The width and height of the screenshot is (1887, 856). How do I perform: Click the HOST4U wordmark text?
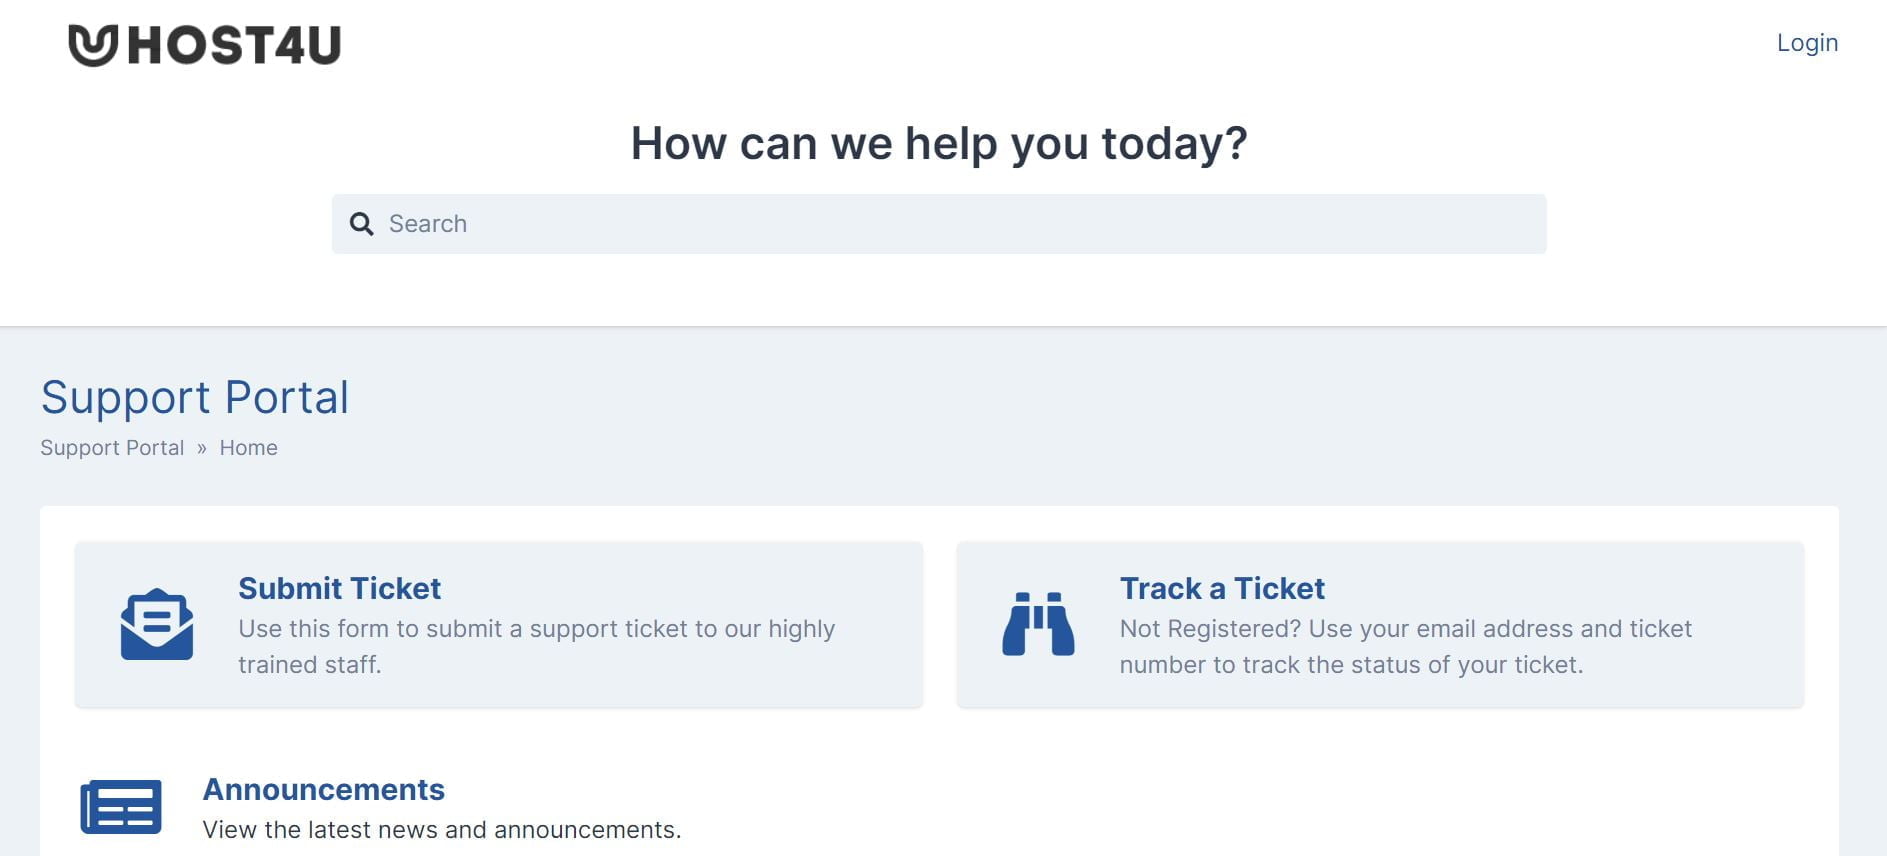(234, 42)
